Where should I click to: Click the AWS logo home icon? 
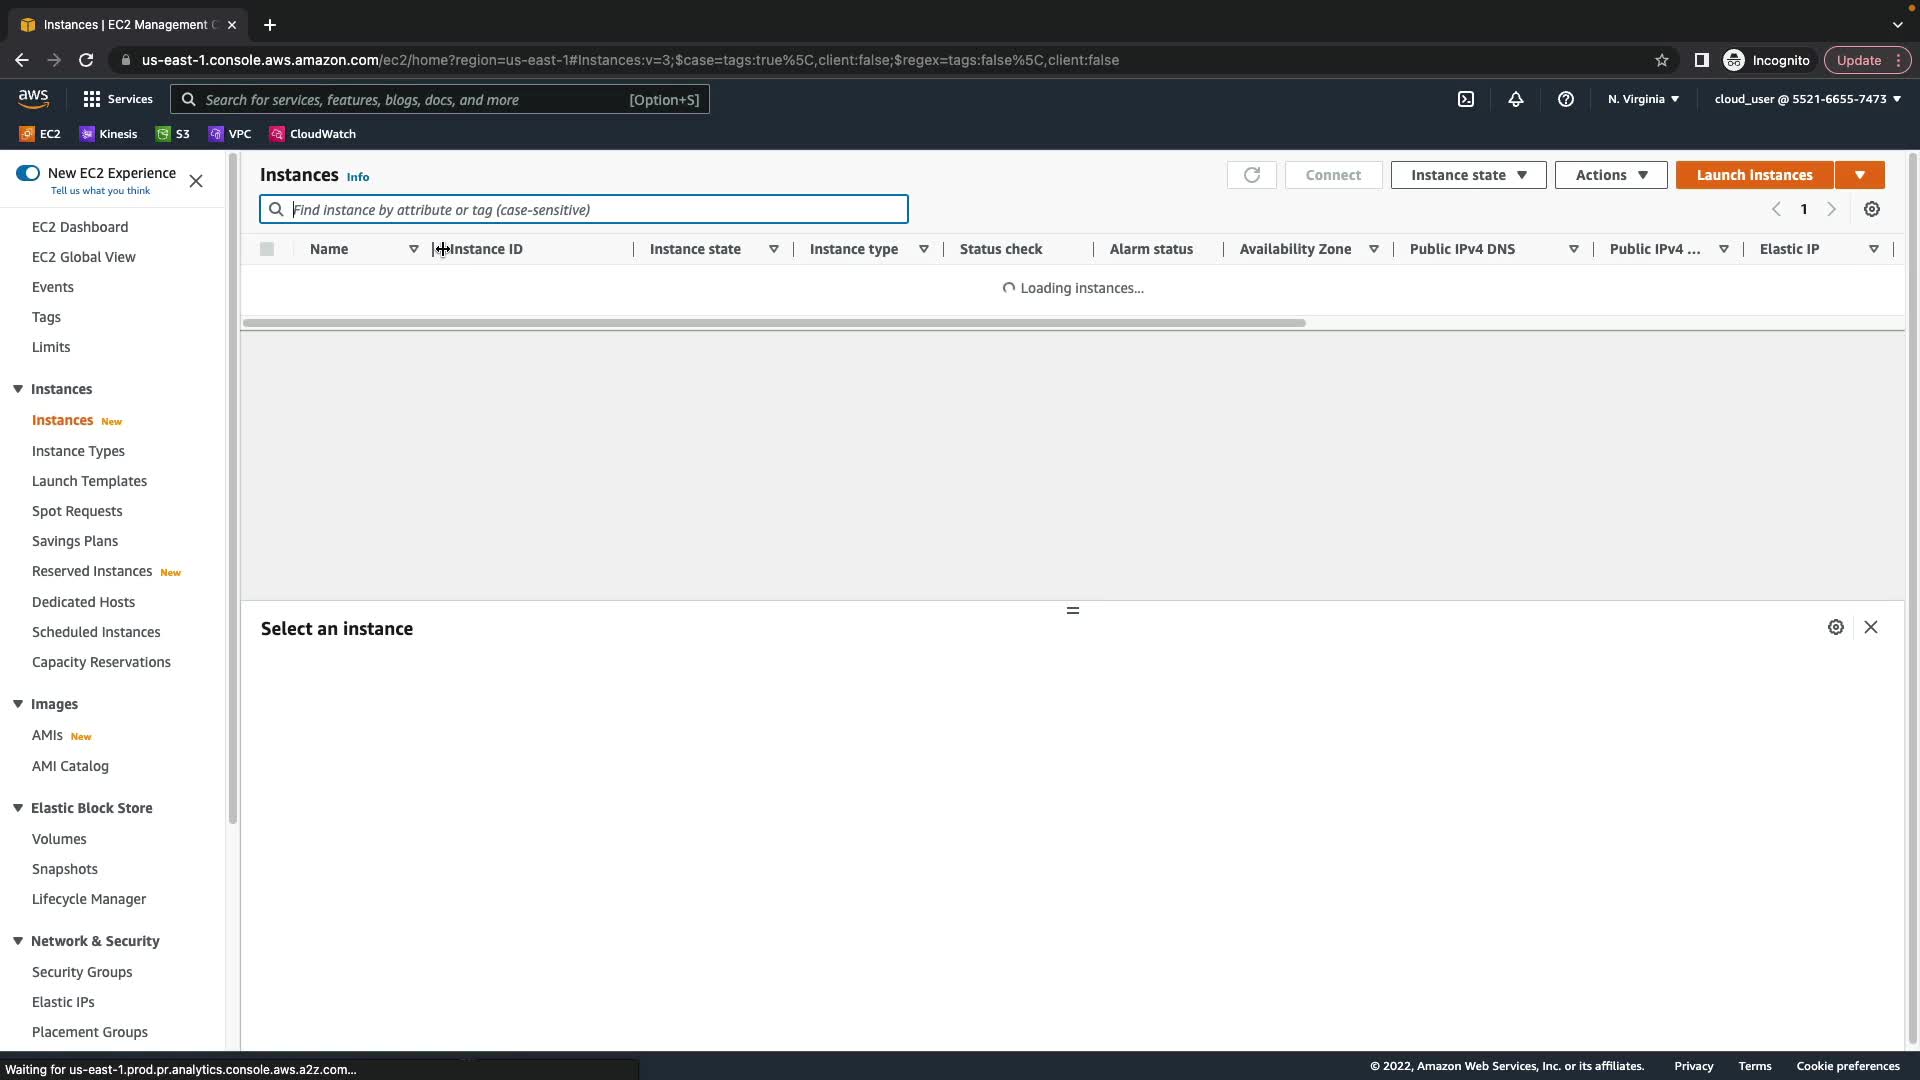pos(33,99)
